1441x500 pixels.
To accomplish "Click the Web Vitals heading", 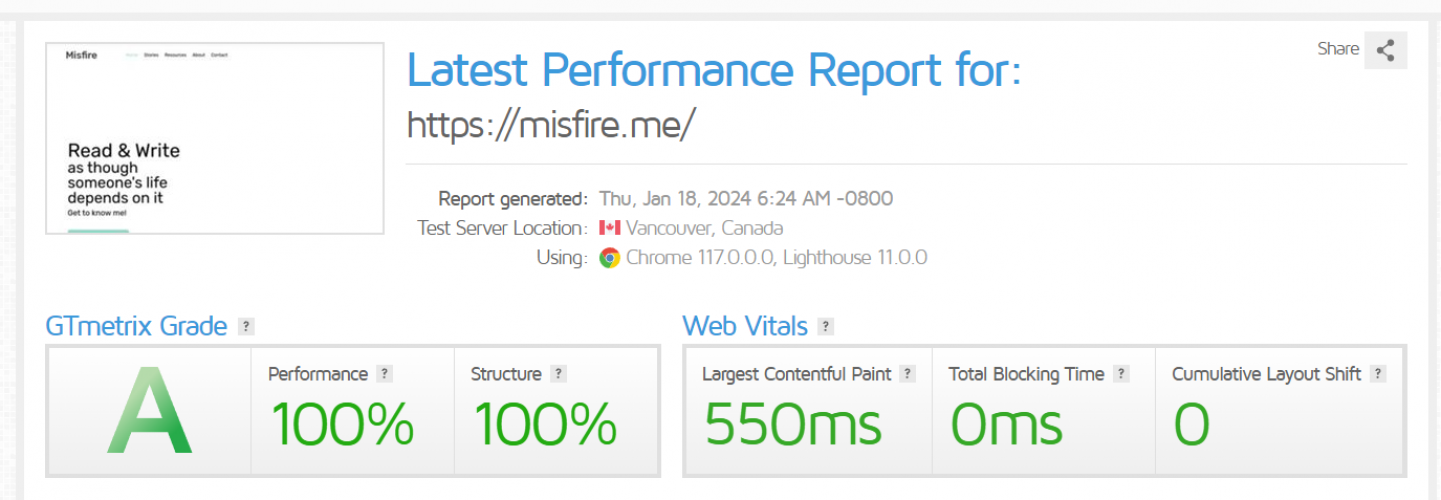I will (744, 326).
